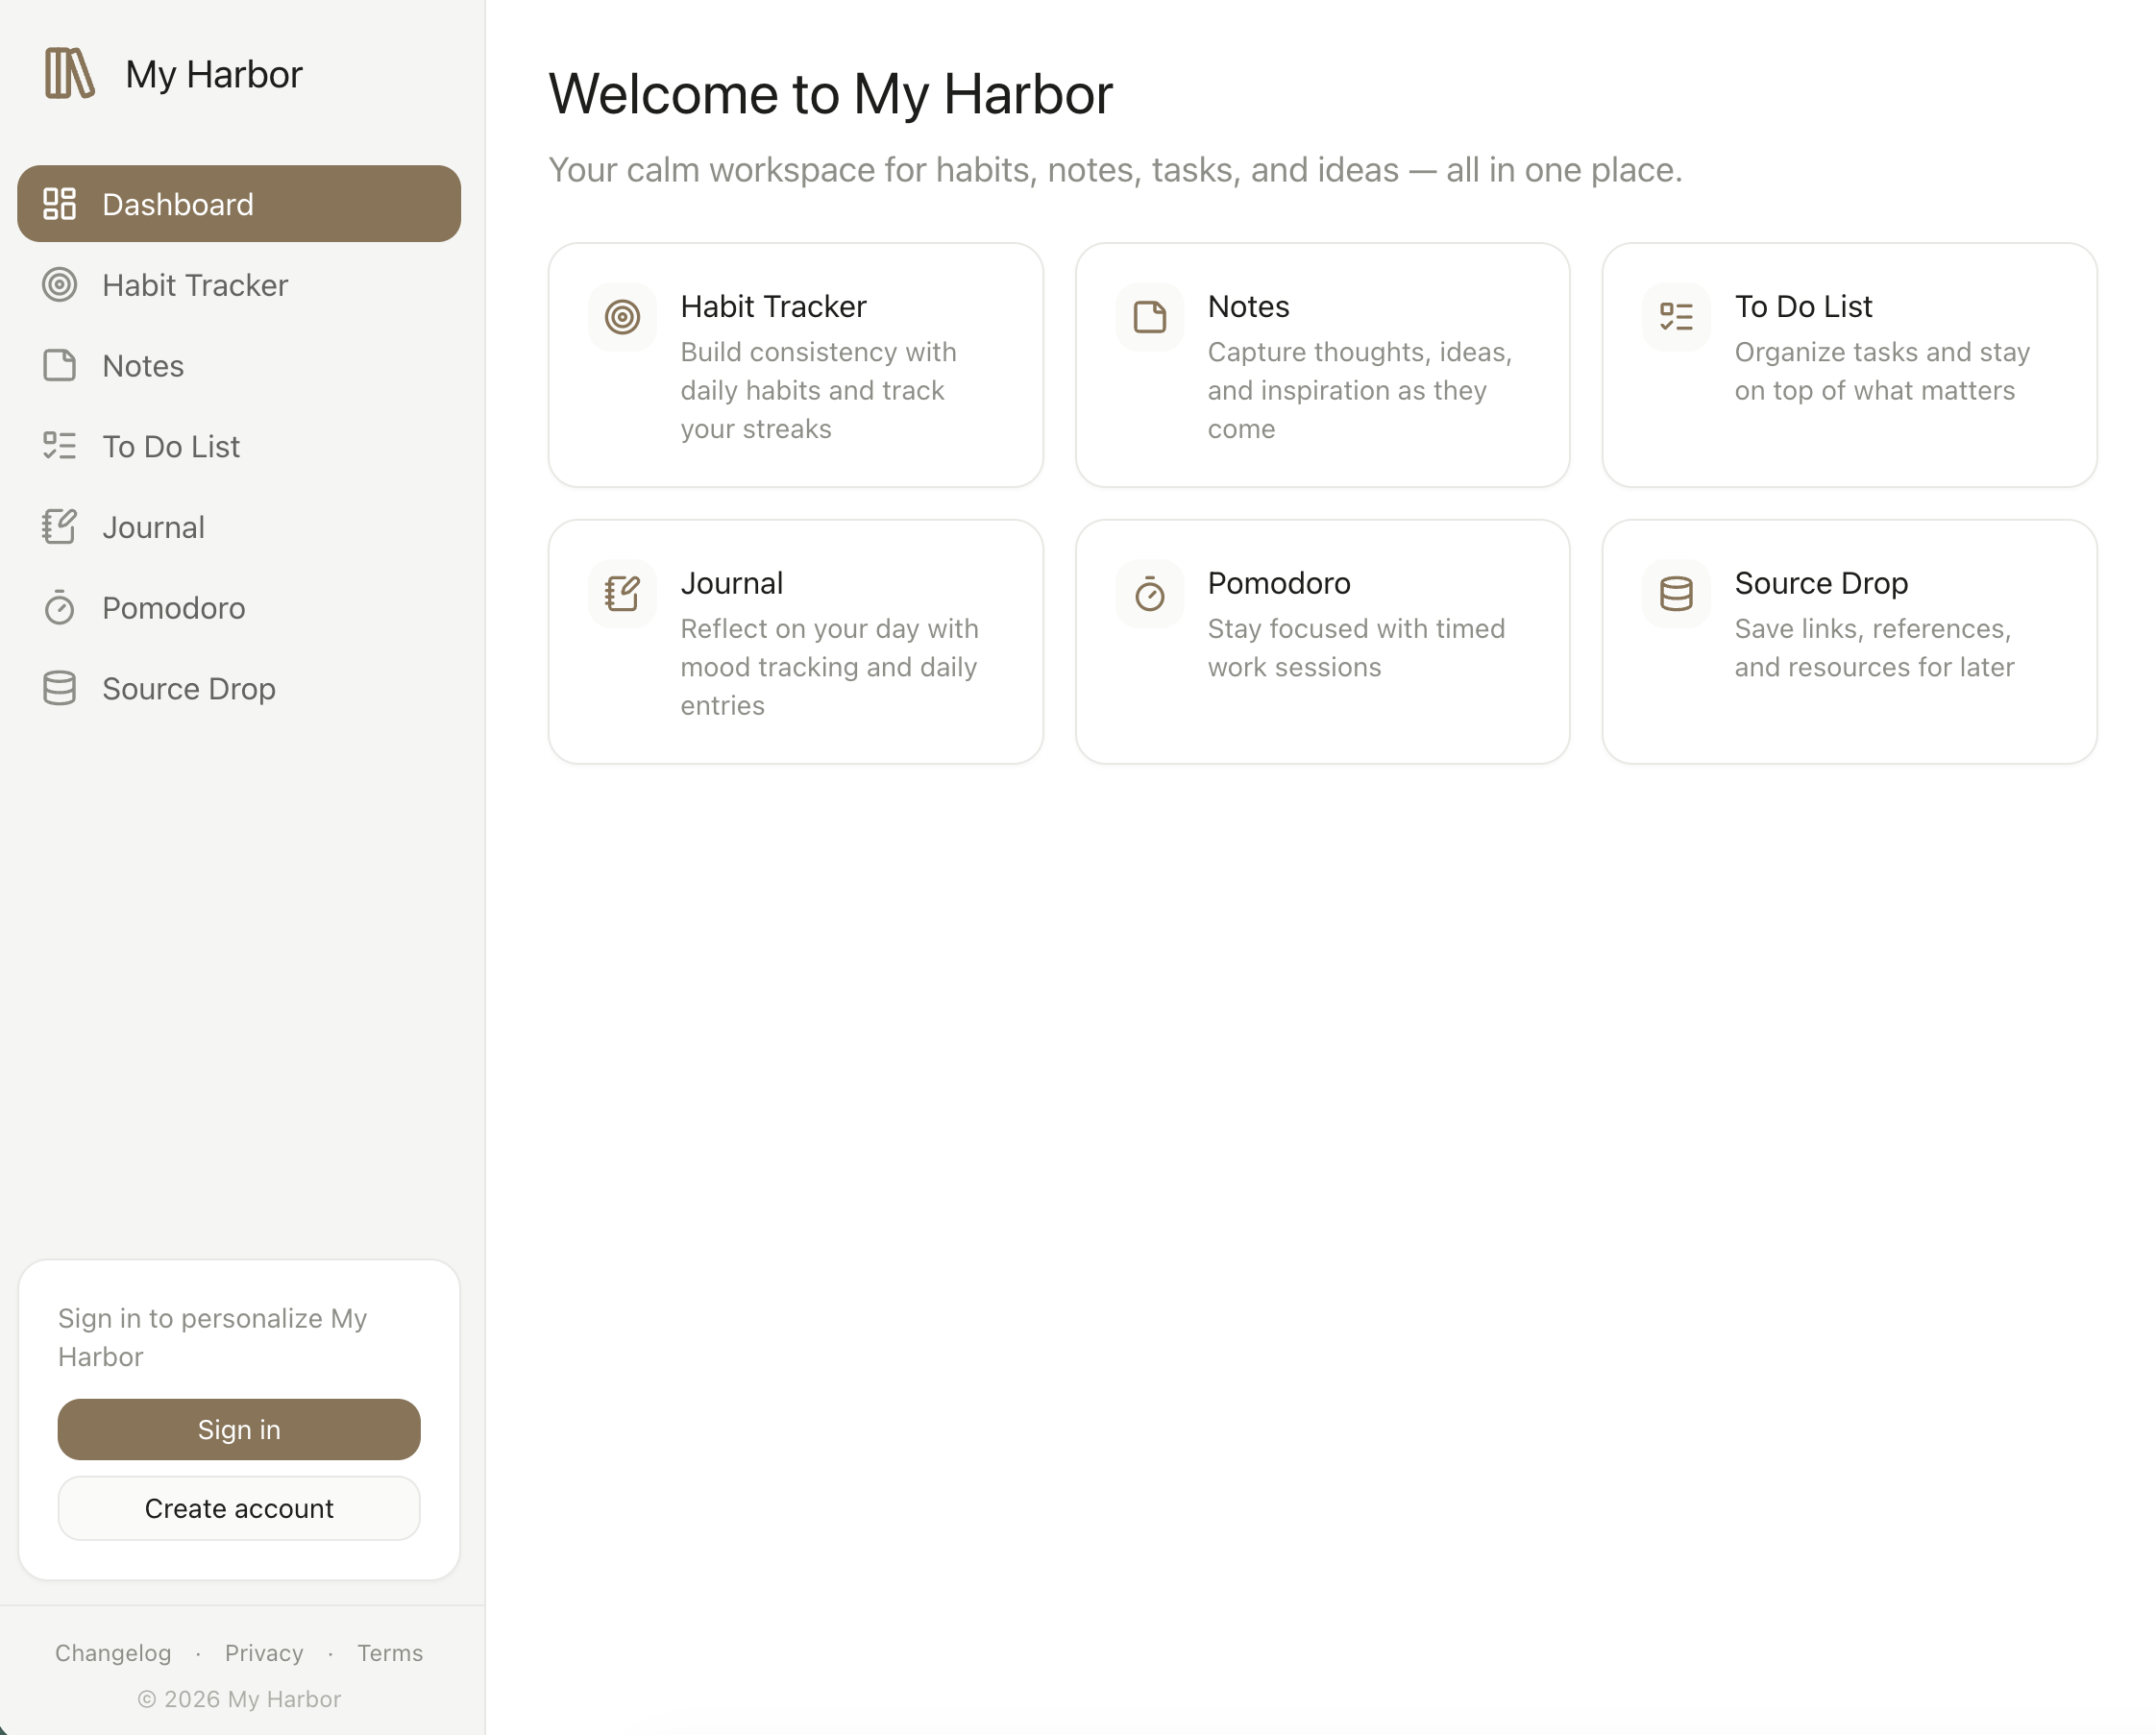
Task: Click the Pomodoro timer icon in sidebar
Action: coord(59,608)
